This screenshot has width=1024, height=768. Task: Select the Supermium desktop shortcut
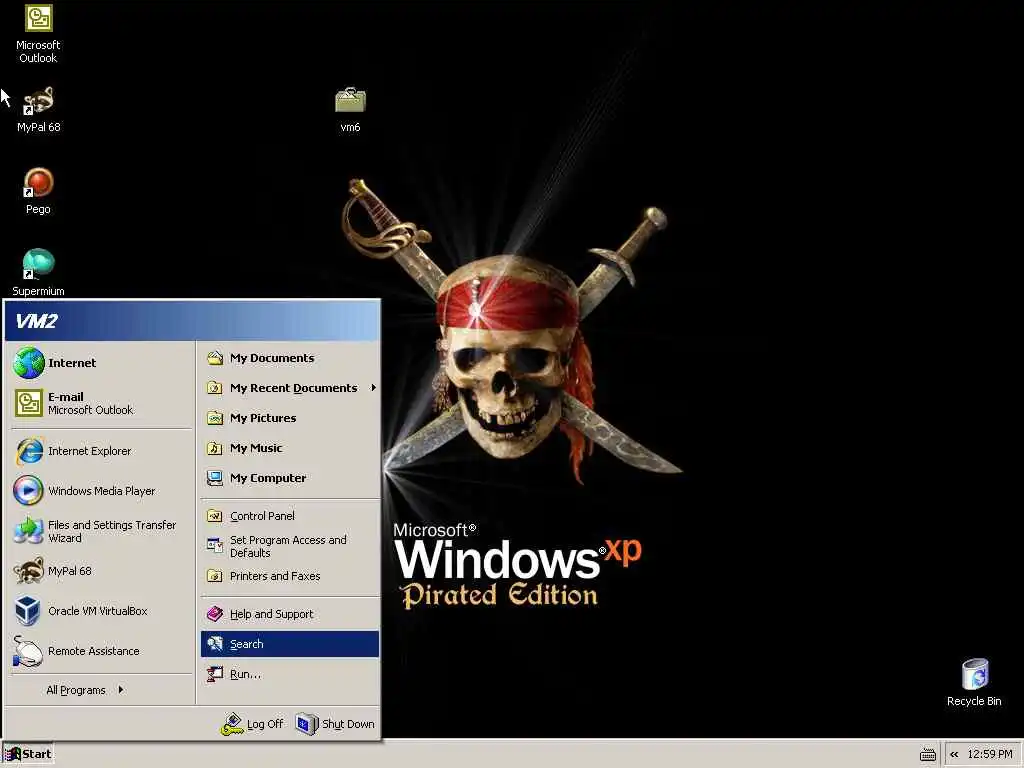38,273
